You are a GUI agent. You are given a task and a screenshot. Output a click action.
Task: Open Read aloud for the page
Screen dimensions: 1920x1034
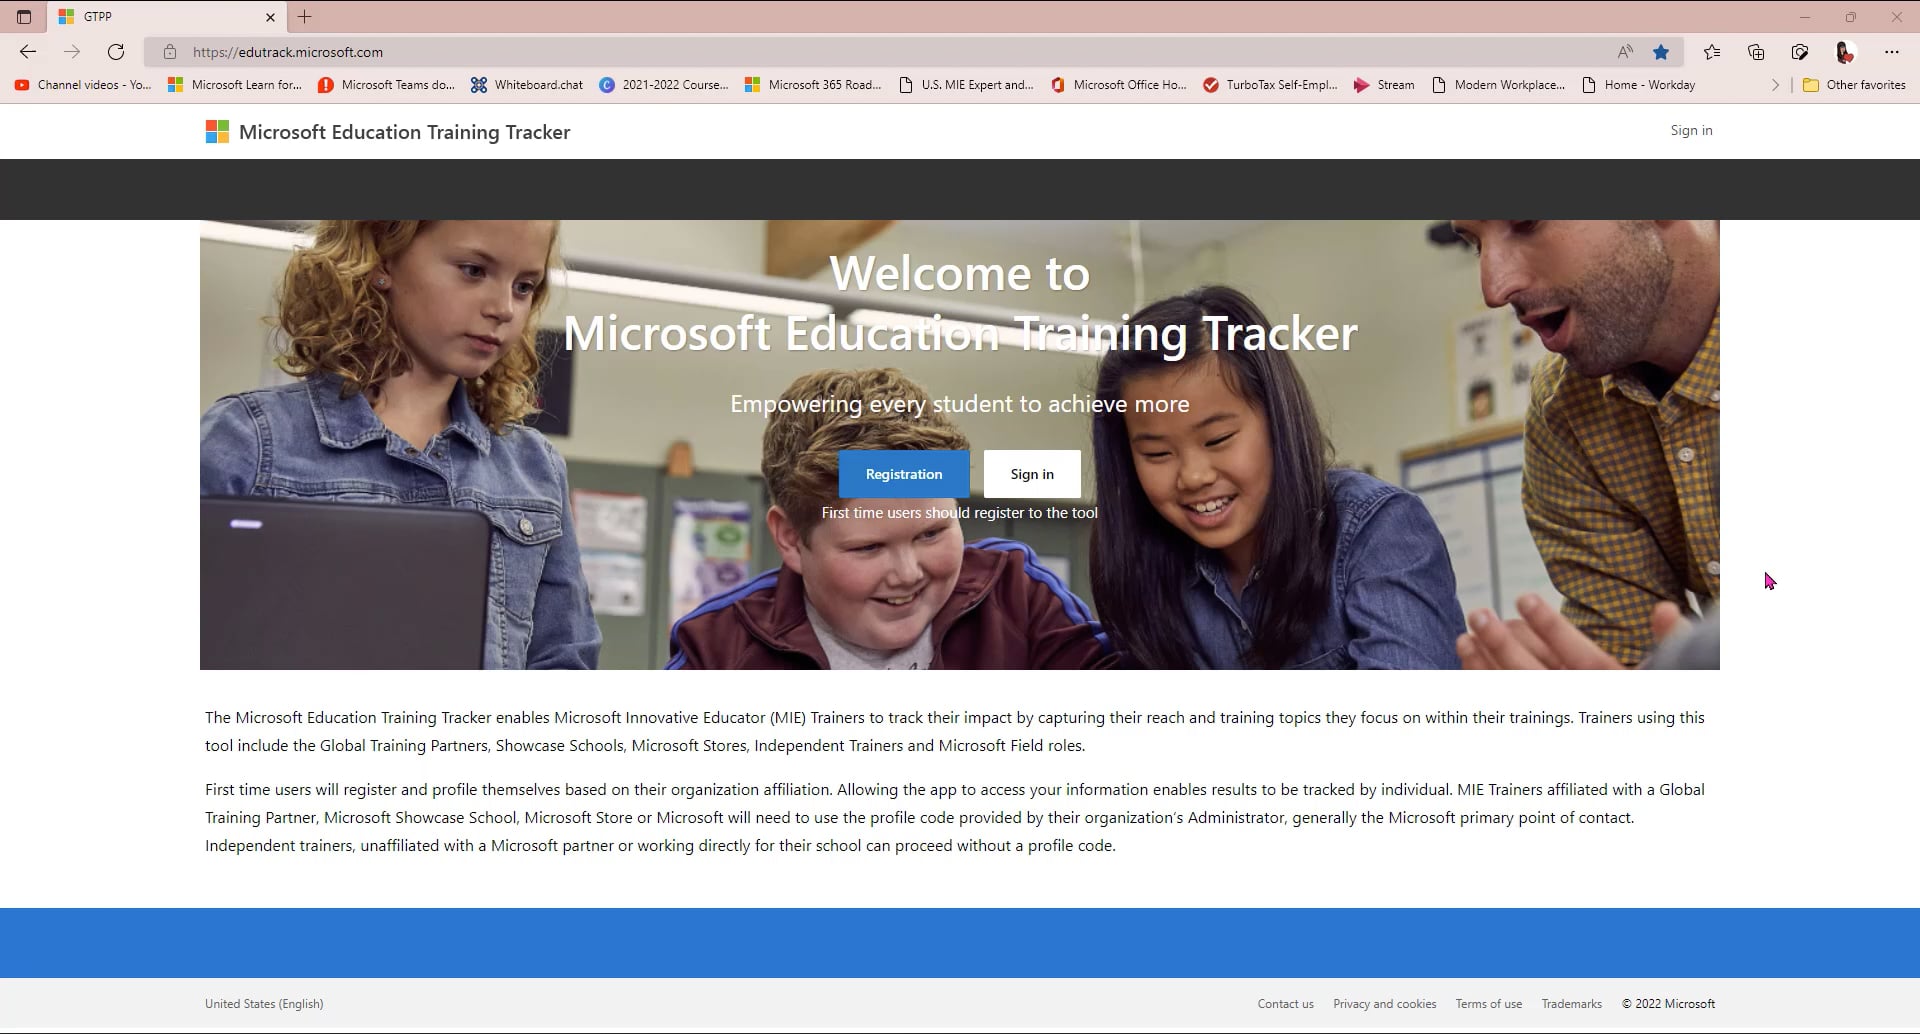[x=1623, y=51]
